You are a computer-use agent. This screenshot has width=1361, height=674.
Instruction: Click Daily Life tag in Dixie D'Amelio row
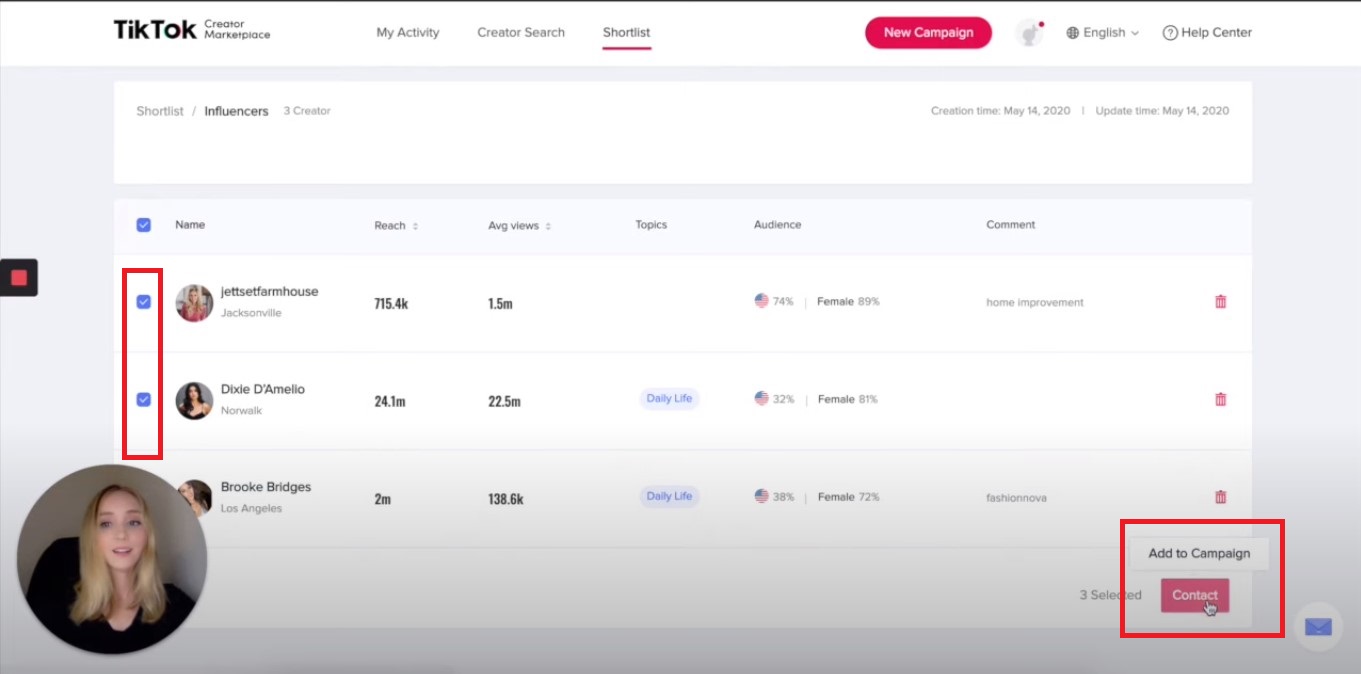pos(669,398)
